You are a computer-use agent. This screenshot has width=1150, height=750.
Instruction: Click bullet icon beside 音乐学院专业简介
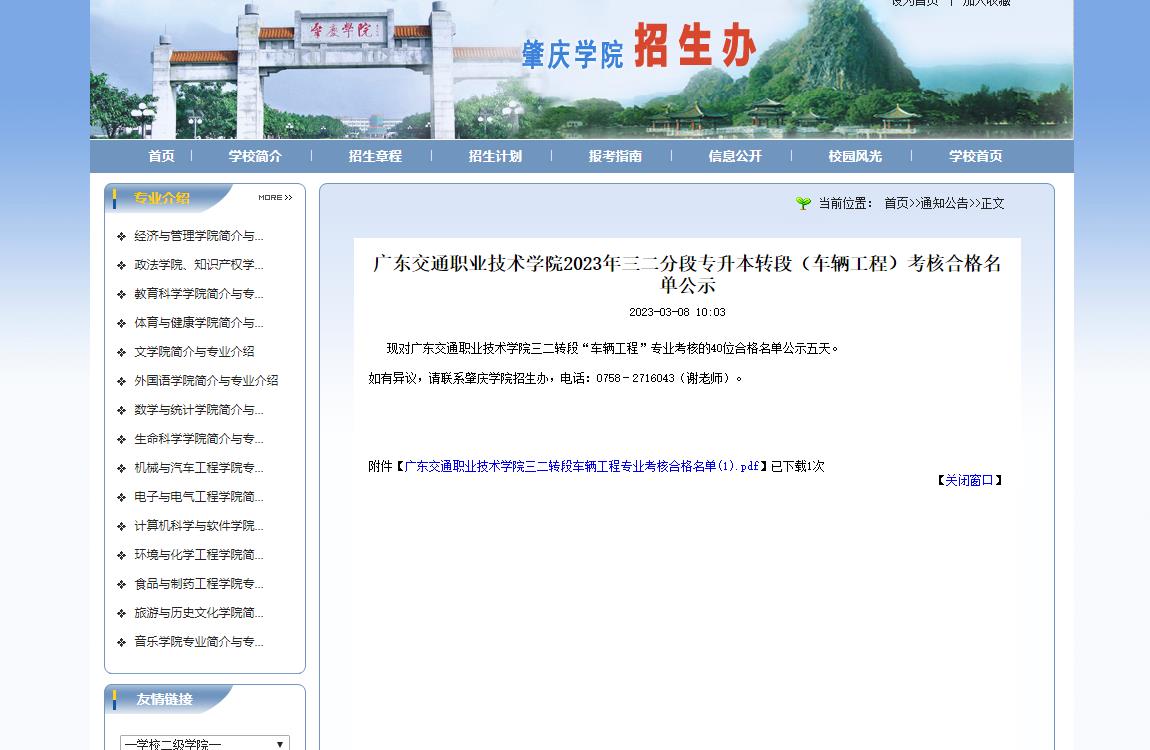point(122,642)
